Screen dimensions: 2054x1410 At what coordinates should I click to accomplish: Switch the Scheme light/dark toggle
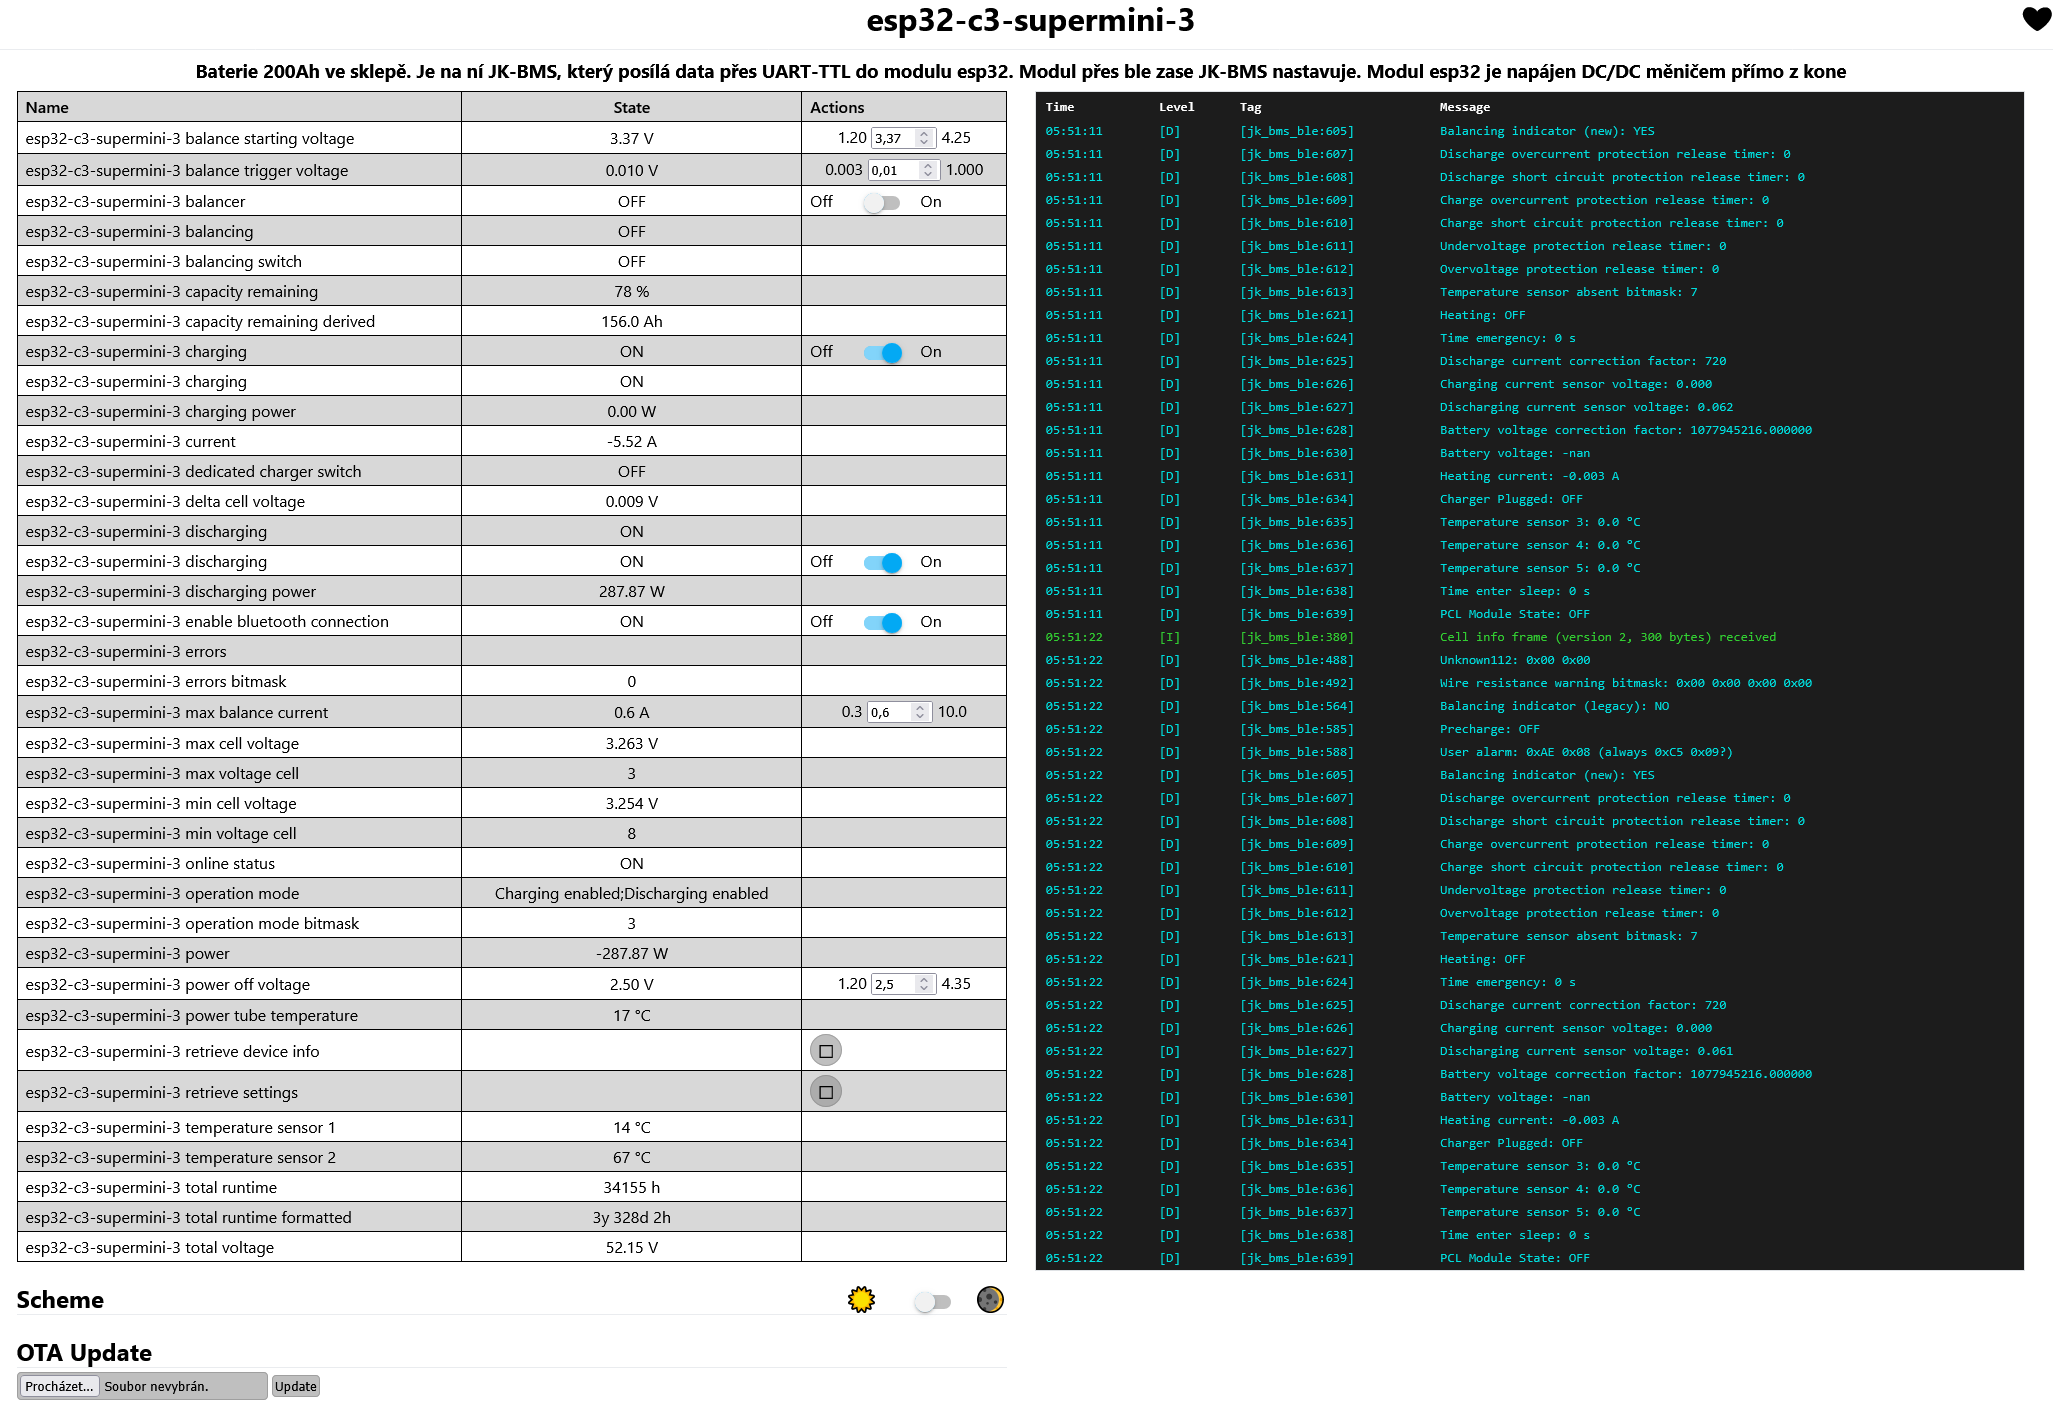point(932,1301)
